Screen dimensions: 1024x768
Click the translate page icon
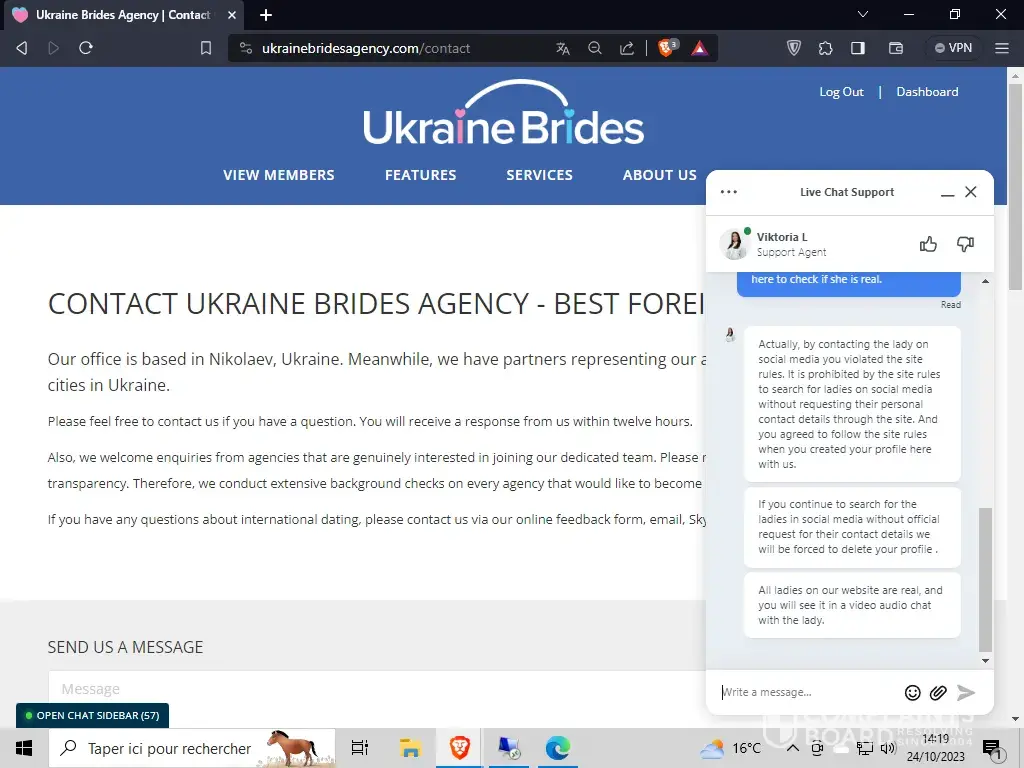(563, 48)
